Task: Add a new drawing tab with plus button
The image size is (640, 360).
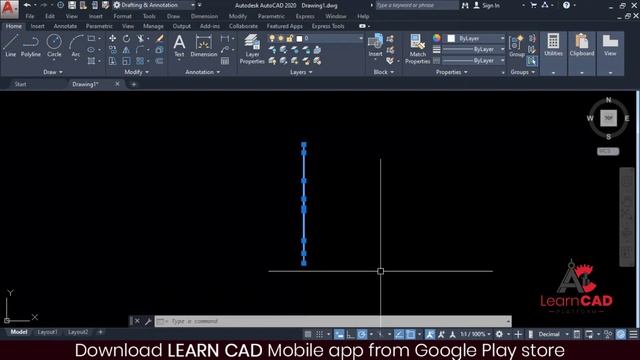Action: point(133,84)
